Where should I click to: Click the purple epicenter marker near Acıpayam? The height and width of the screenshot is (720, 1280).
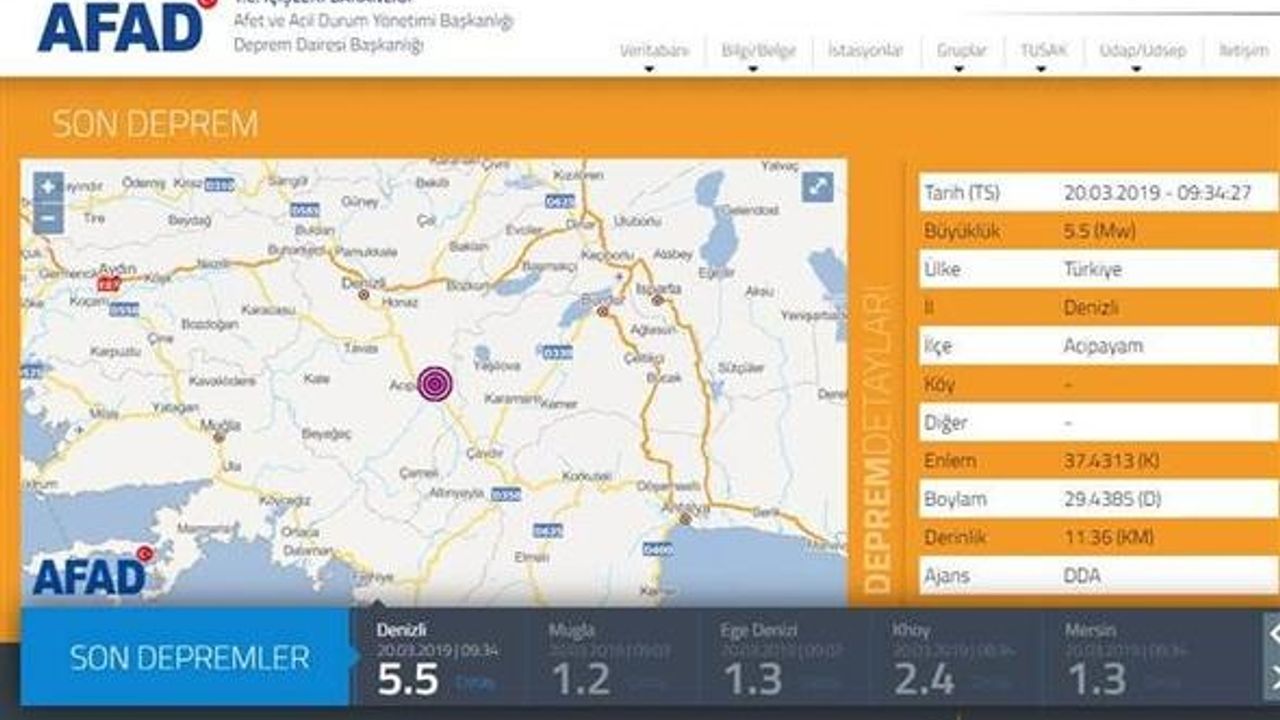434,384
